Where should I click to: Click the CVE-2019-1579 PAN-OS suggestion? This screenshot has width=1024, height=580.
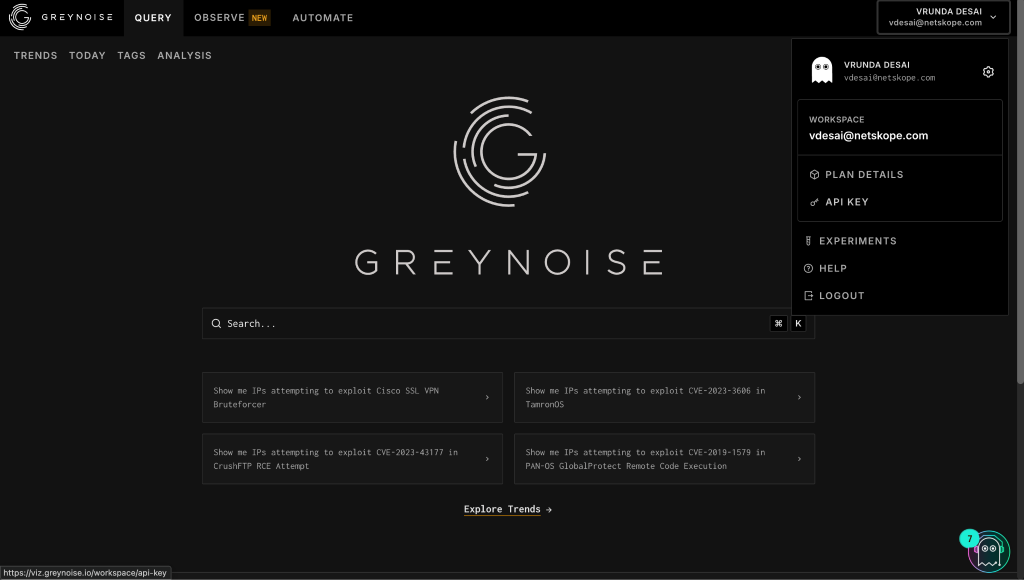click(664, 459)
